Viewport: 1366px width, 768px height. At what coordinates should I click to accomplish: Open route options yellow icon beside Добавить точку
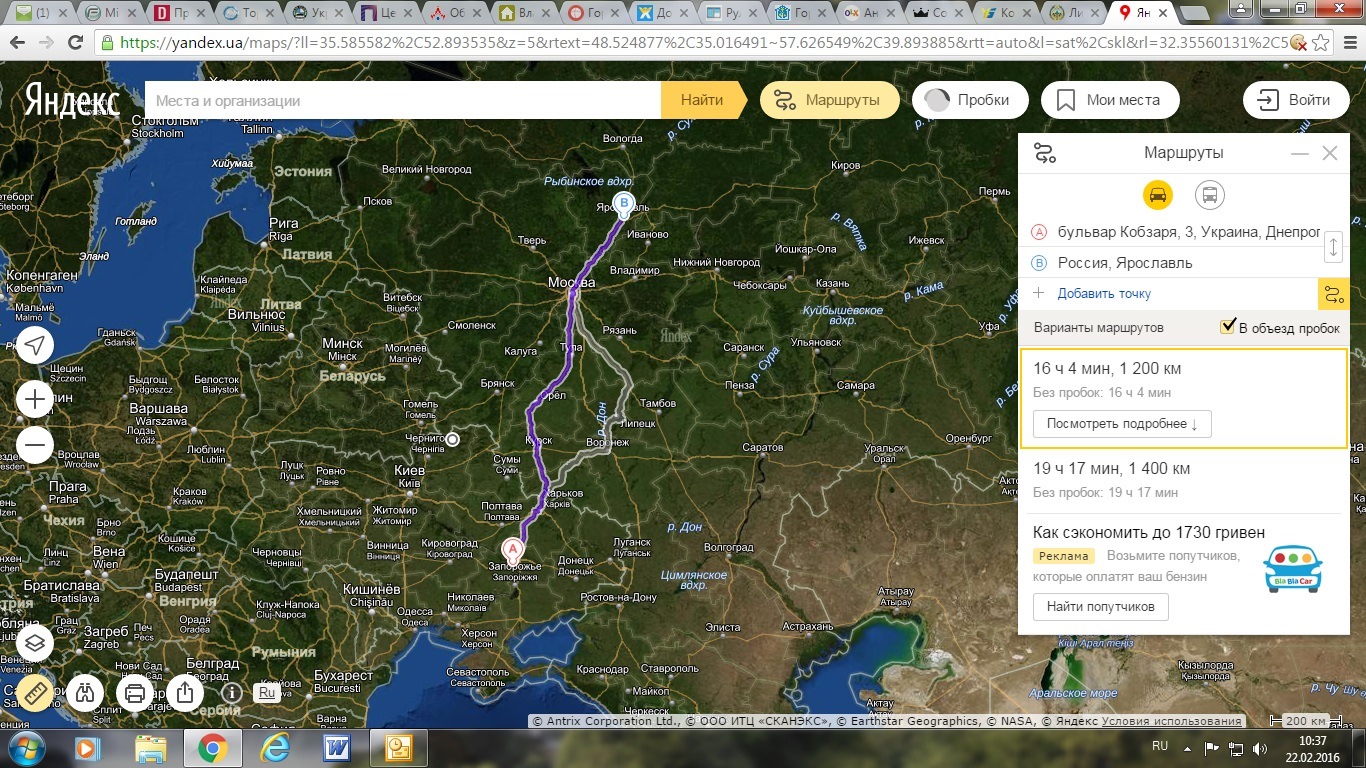click(x=1333, y=294)
